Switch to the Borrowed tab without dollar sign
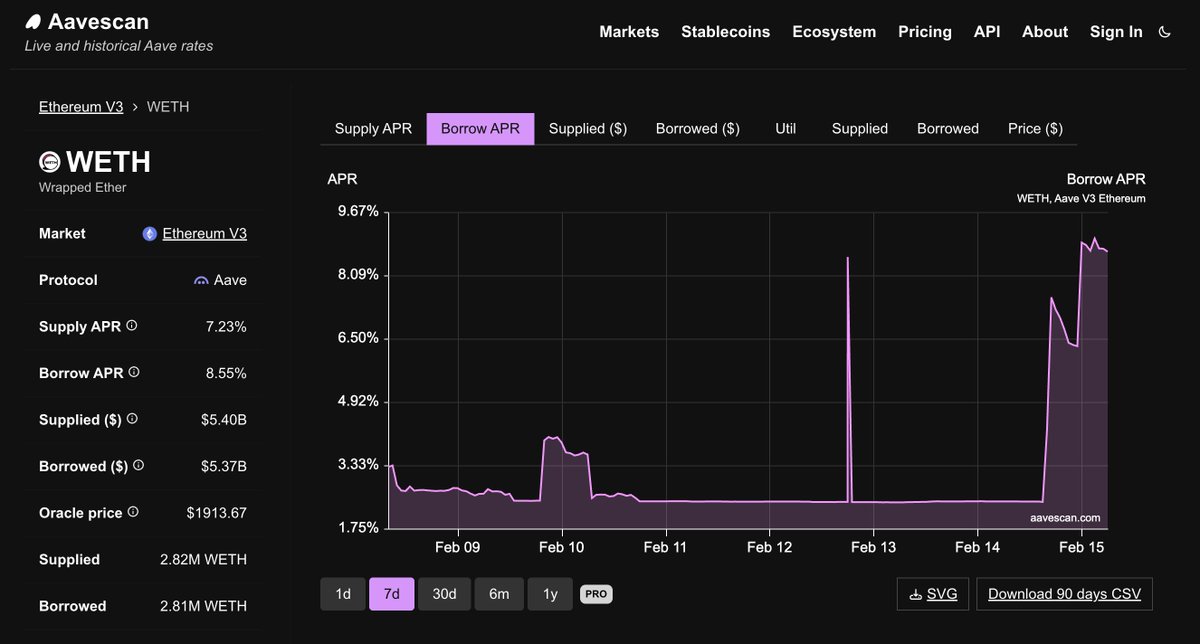The height and width of the screenshot is (644, 1200). coord(948,129)
